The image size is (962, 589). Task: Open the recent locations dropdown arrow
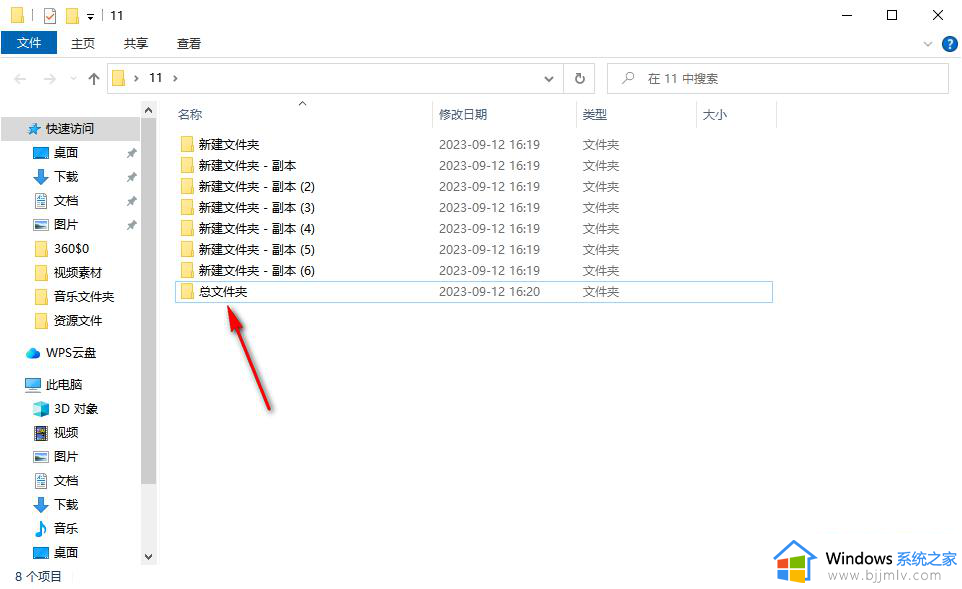pyautogui.click(x=74, y=79)
